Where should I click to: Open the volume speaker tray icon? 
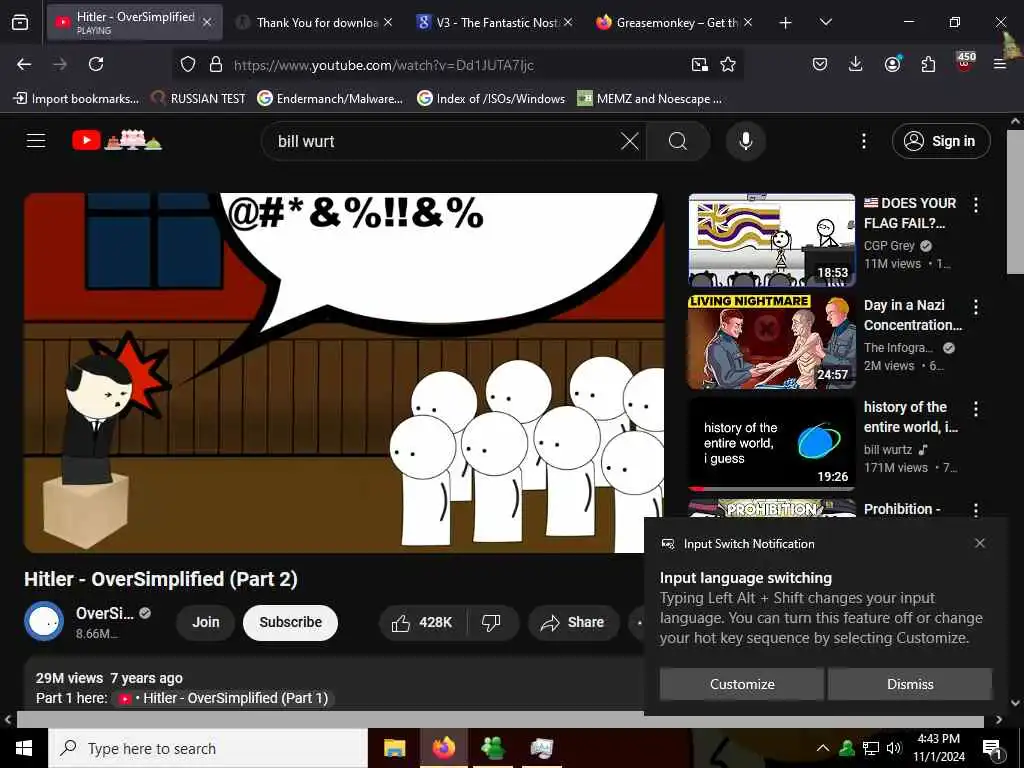(x=894, y=748)
